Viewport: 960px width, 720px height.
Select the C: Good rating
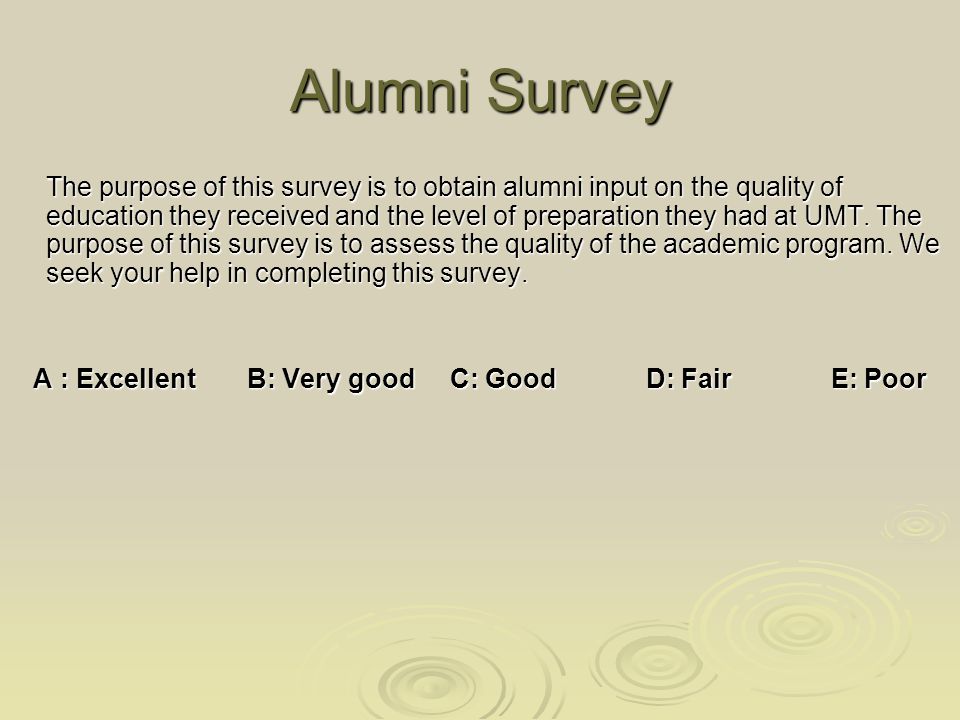[x=503, y=378]
